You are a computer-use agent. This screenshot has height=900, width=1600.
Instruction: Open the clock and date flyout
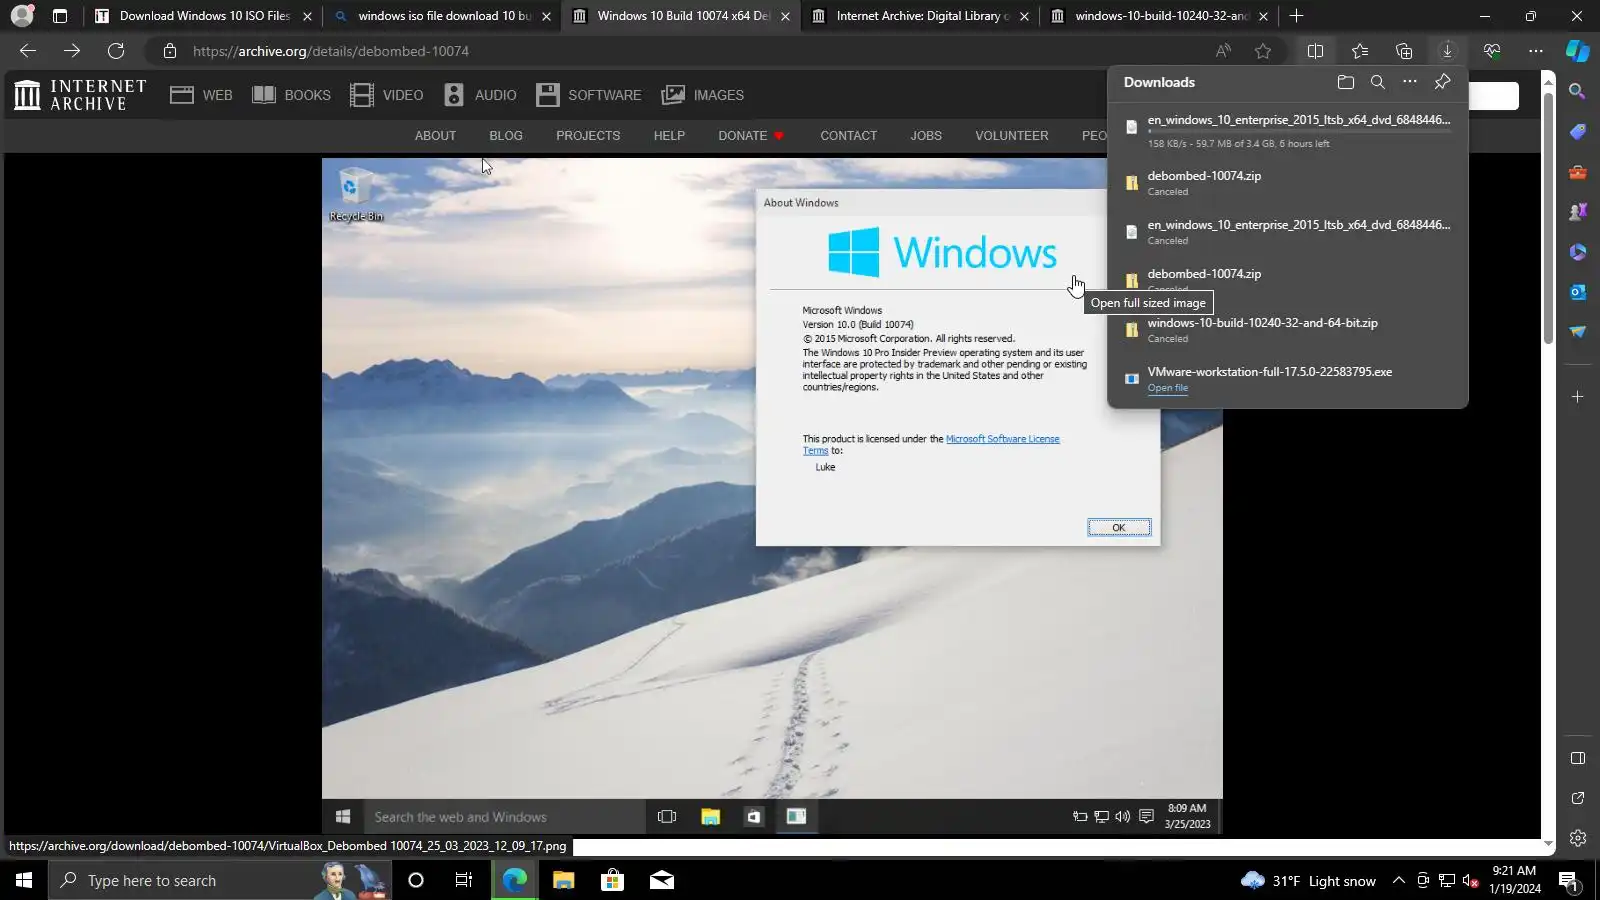point(1514,880)
